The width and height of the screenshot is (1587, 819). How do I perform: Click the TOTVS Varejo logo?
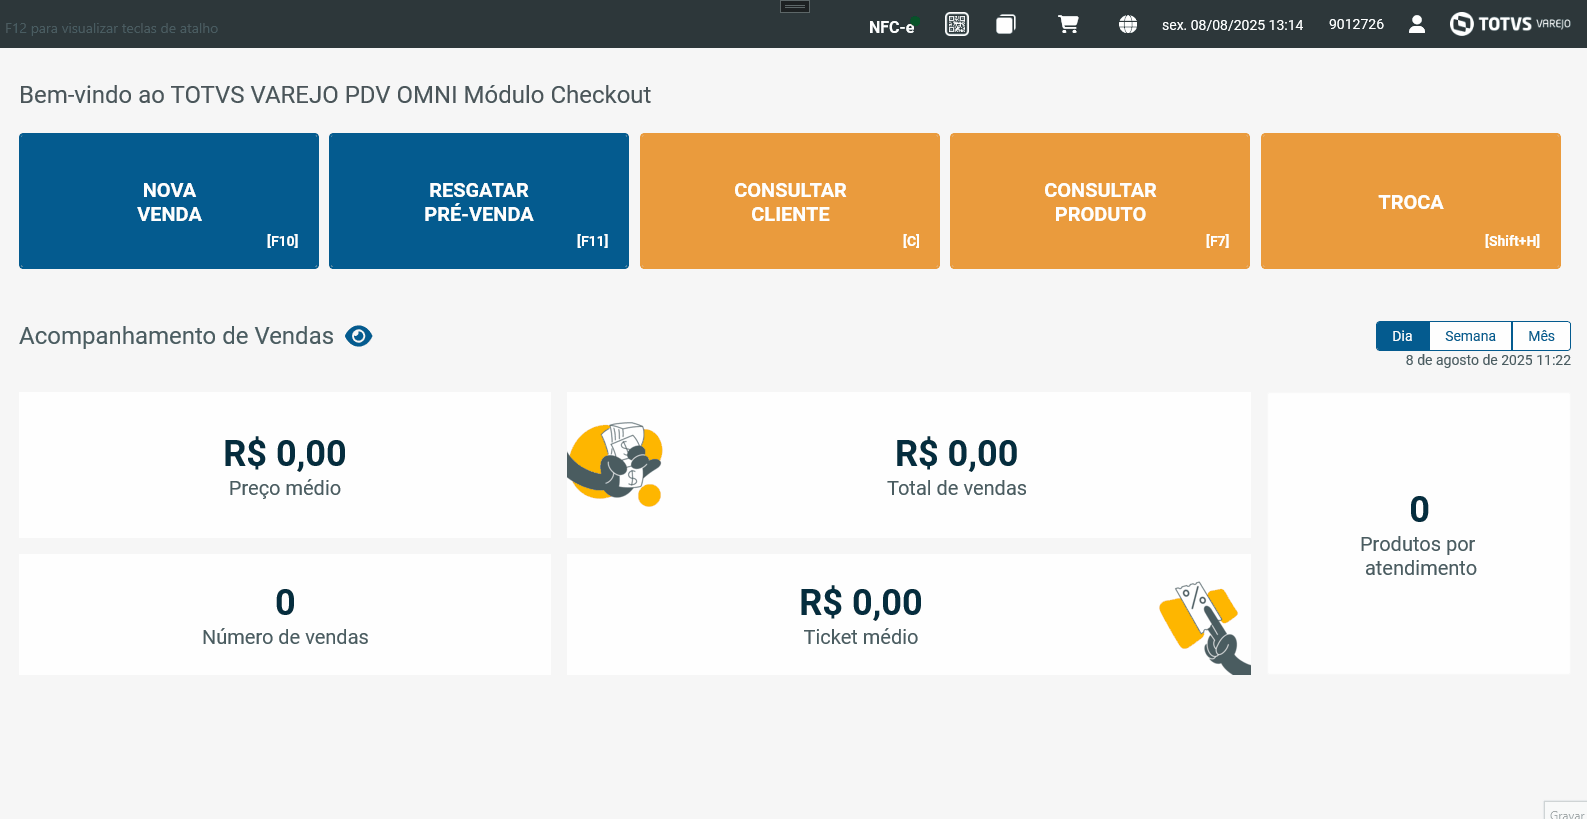(1510, 24)
